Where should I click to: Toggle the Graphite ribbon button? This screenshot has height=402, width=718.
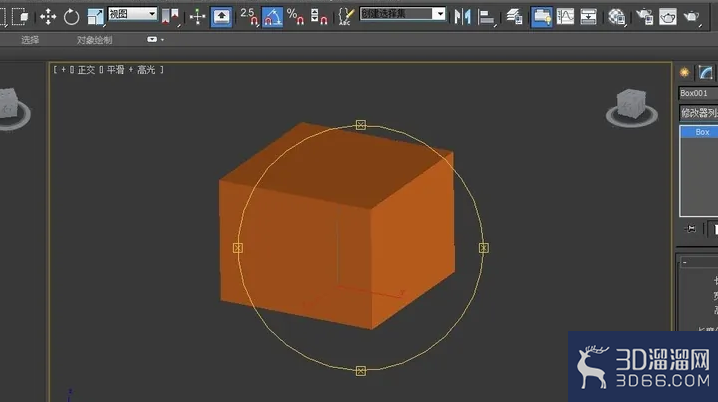(x=541, y=17)
